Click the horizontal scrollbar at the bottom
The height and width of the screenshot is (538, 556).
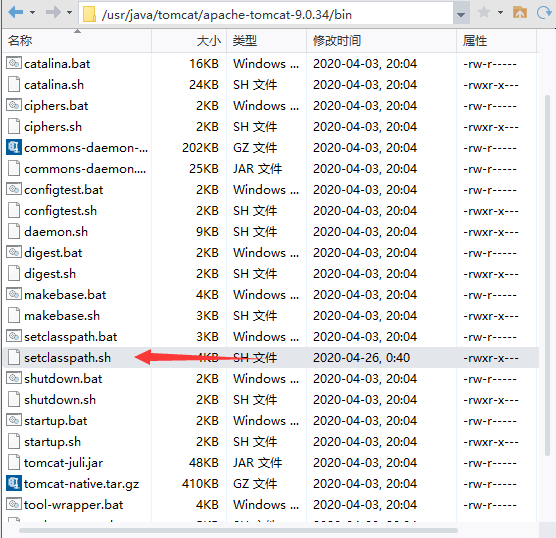238,531
